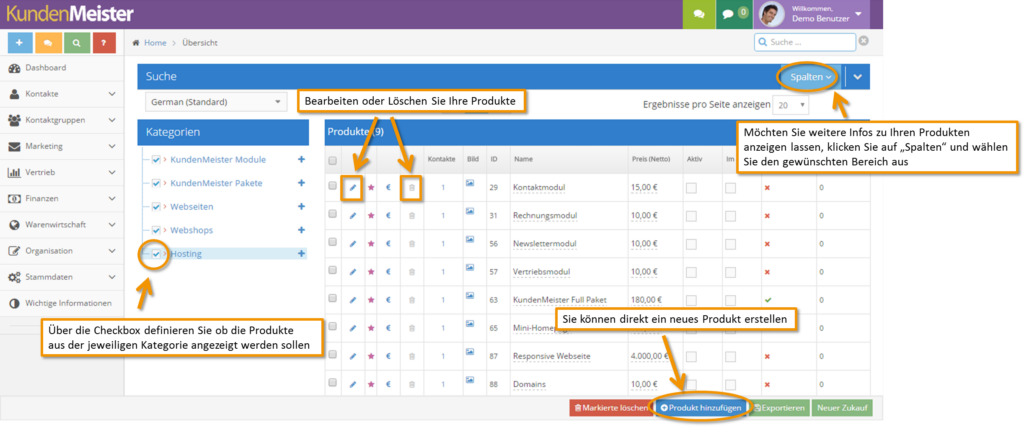Image resolution: width=1024 pixels, height=427 pixels.
Task: Open the message notifications icon showing 0
Action: tap(734, 14)
